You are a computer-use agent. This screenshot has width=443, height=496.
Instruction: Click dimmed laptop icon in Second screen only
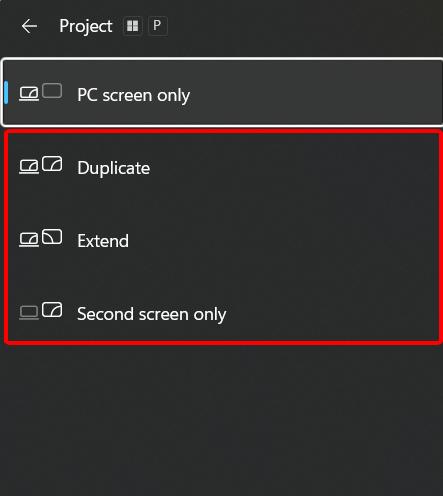(x=29, y=313)
